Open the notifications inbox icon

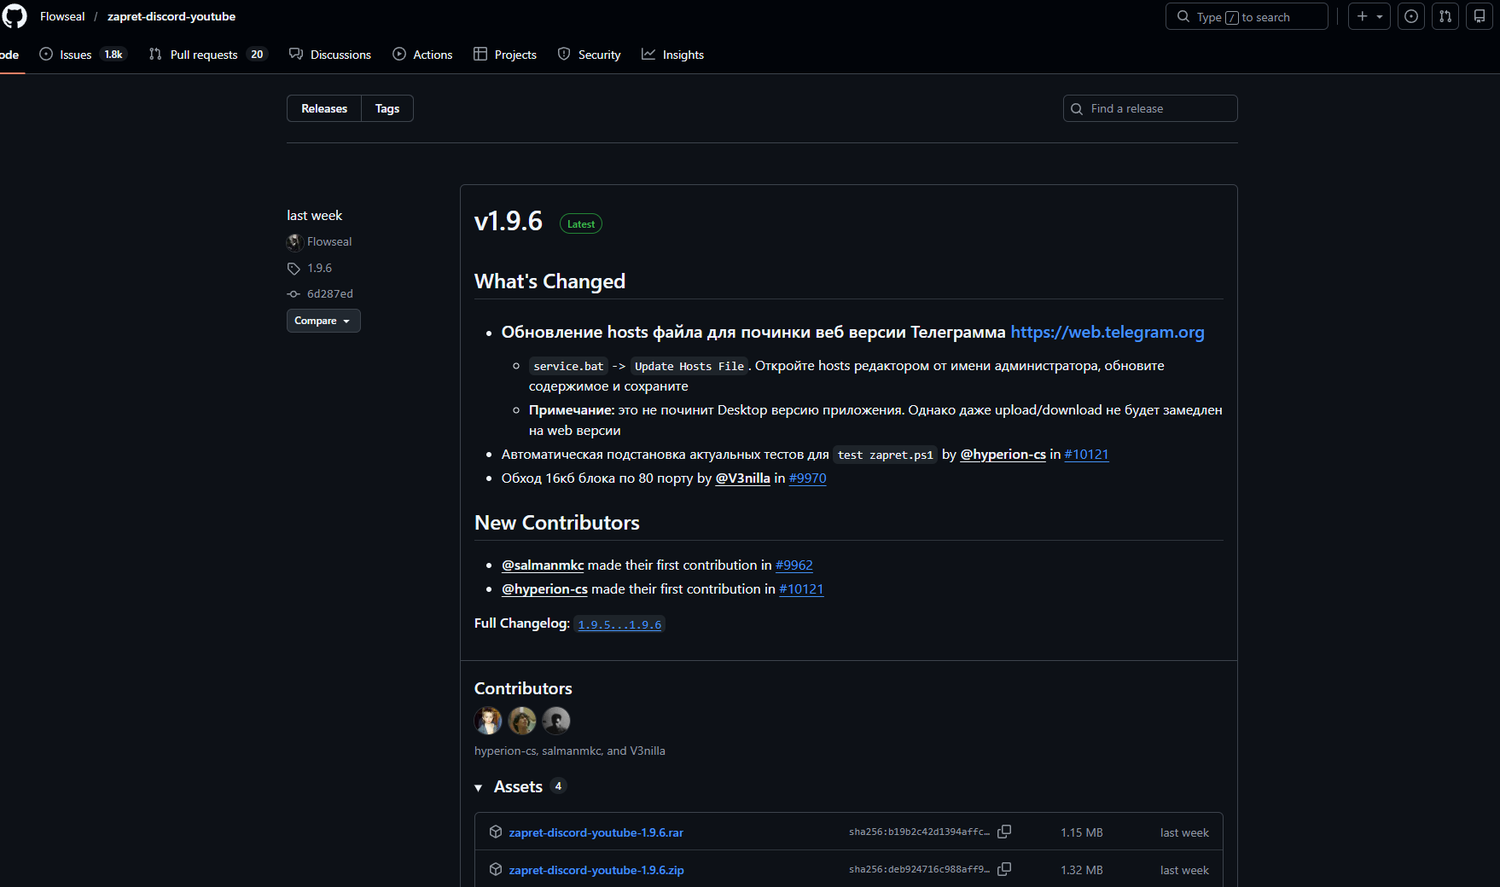(1479, 17)
